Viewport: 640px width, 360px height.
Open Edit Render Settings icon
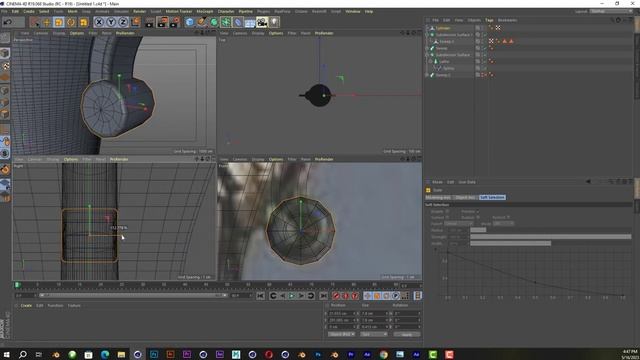click(x=175, y=22)
